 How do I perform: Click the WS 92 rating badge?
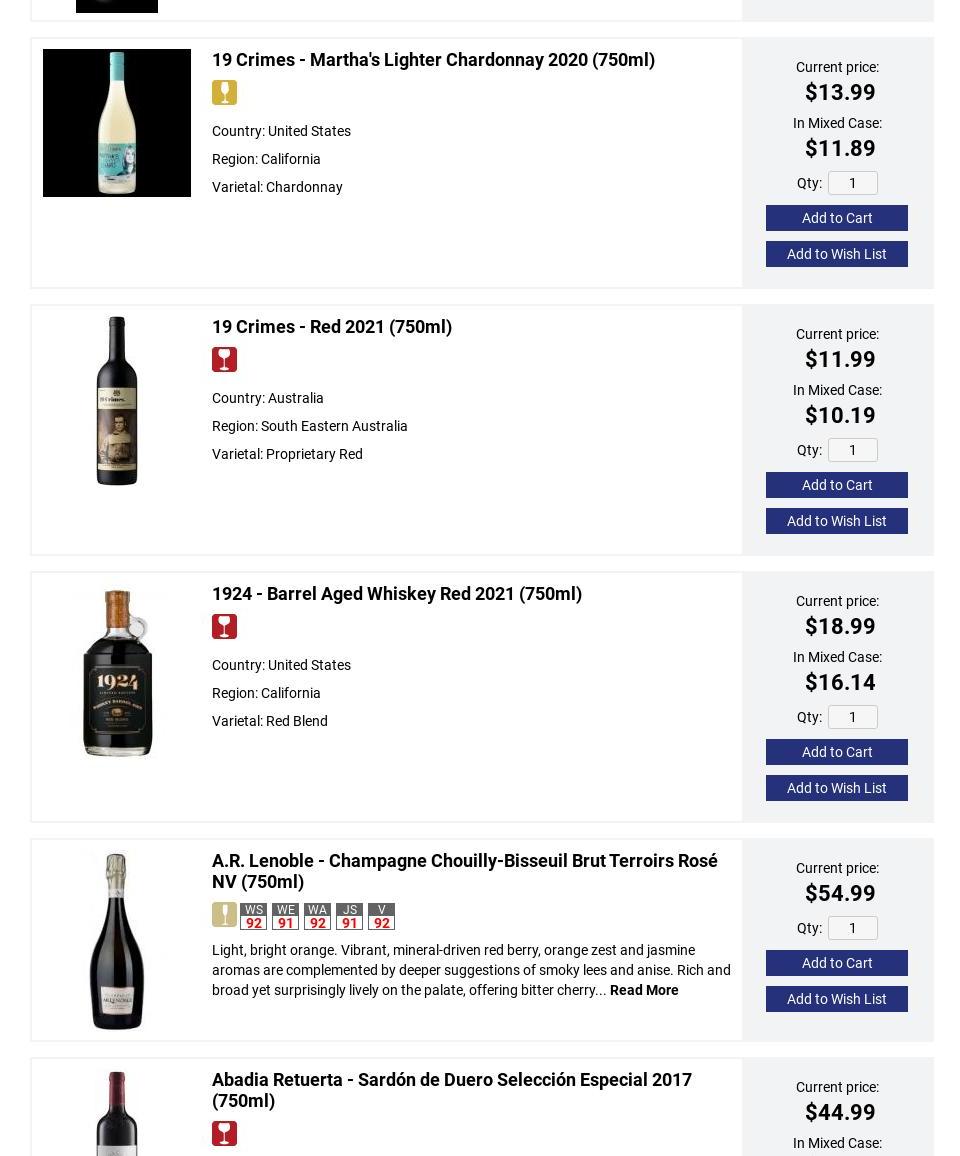pos(254,917)
